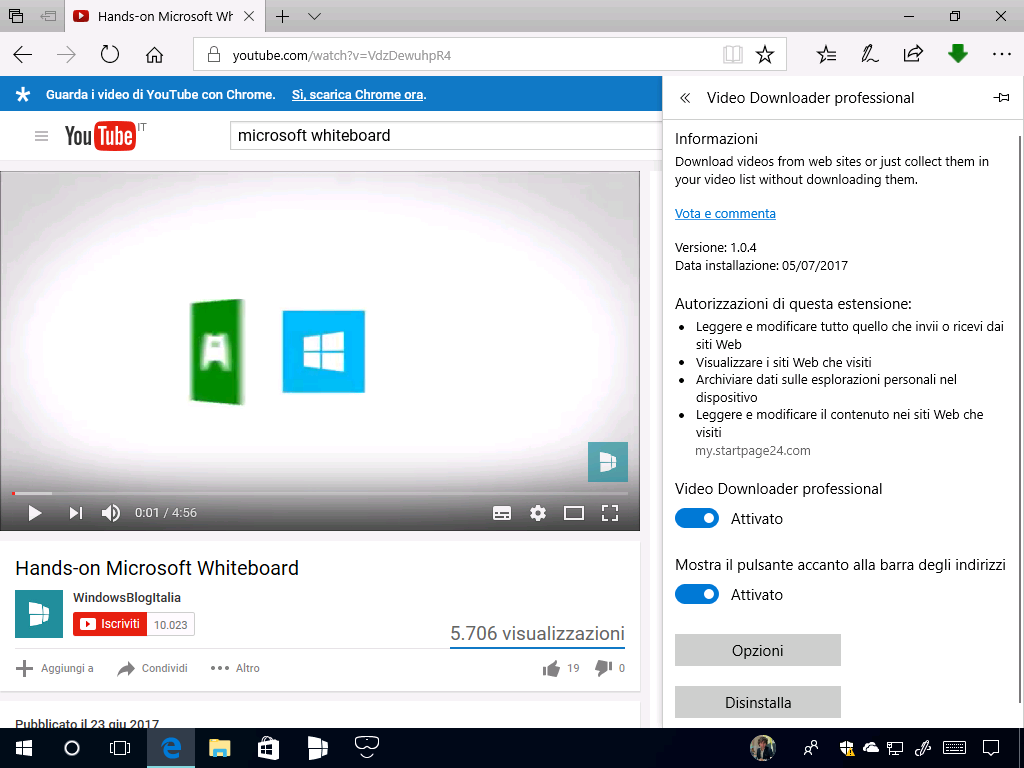Skip to next video
Image resolution: width=1024 pixels, height=768 pixels.
(x=76, y=513)
